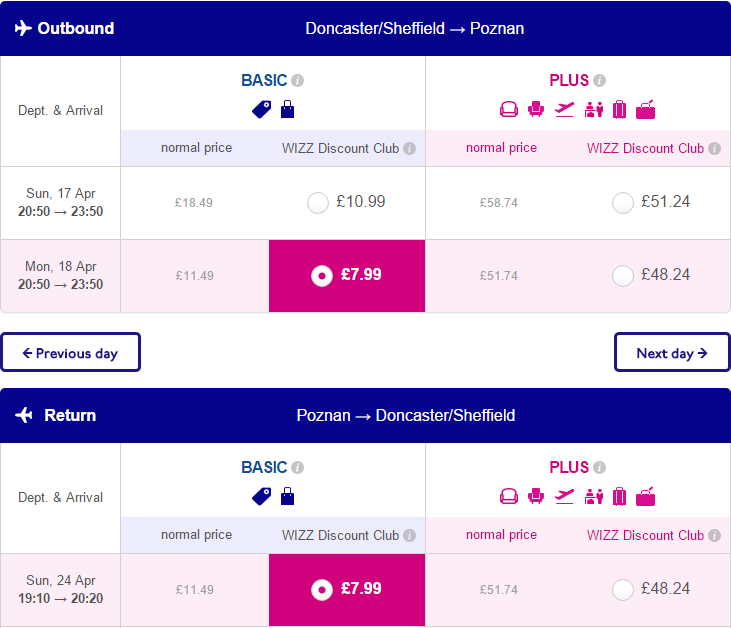Image resolution: width=731 pixels, height=628 pixels.
Task: Go to Previous day flights
Action: pos(70,352)
